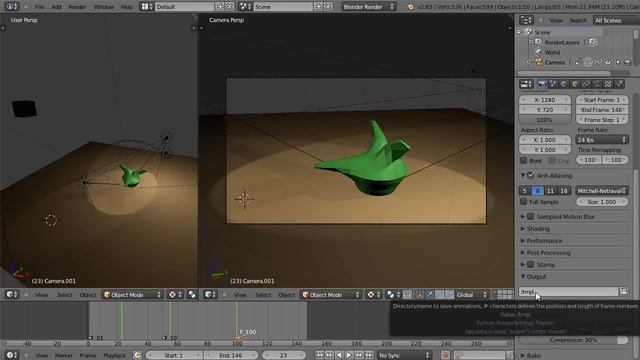This screenshot has width=640, height=360.
Task: Open the timeline Playback menu
Action: tap(115, 355)
